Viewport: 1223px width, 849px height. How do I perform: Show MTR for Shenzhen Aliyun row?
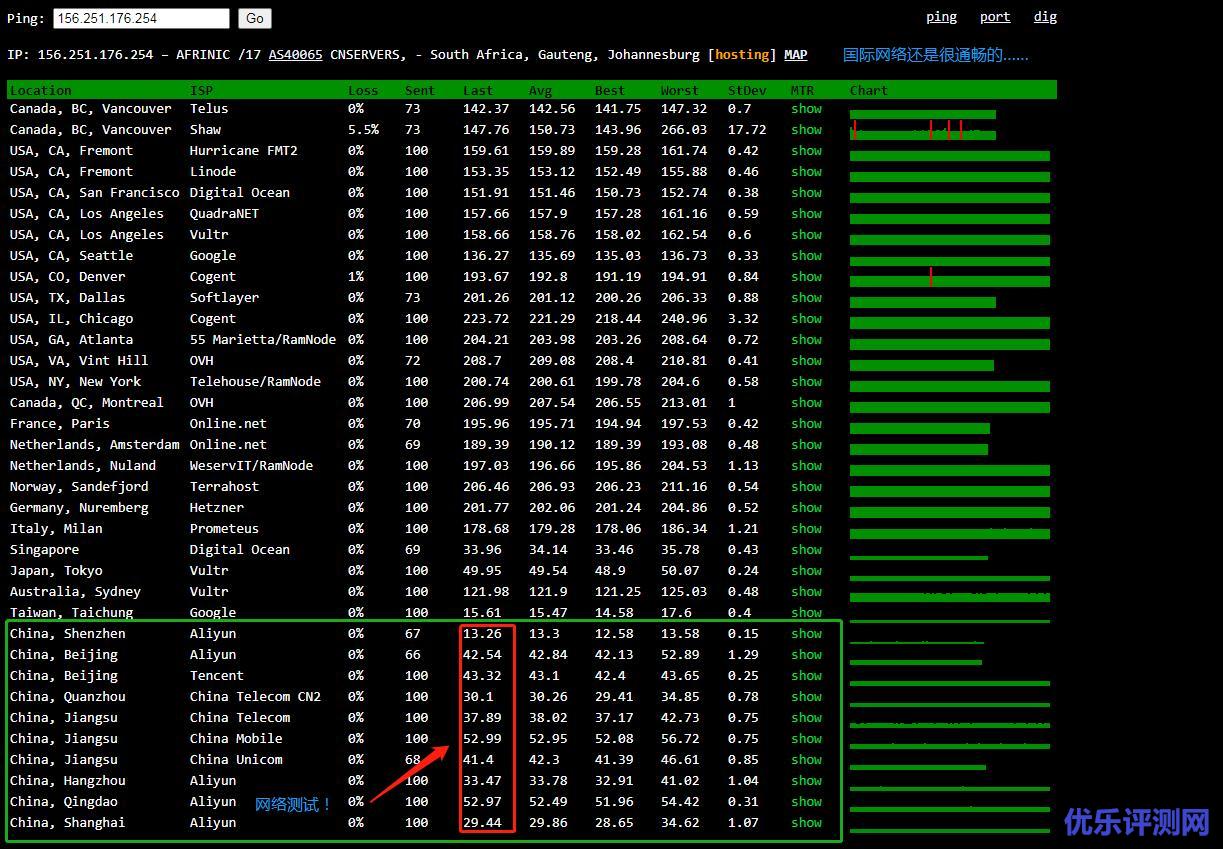pyautogui.click(x=806, y=634)
